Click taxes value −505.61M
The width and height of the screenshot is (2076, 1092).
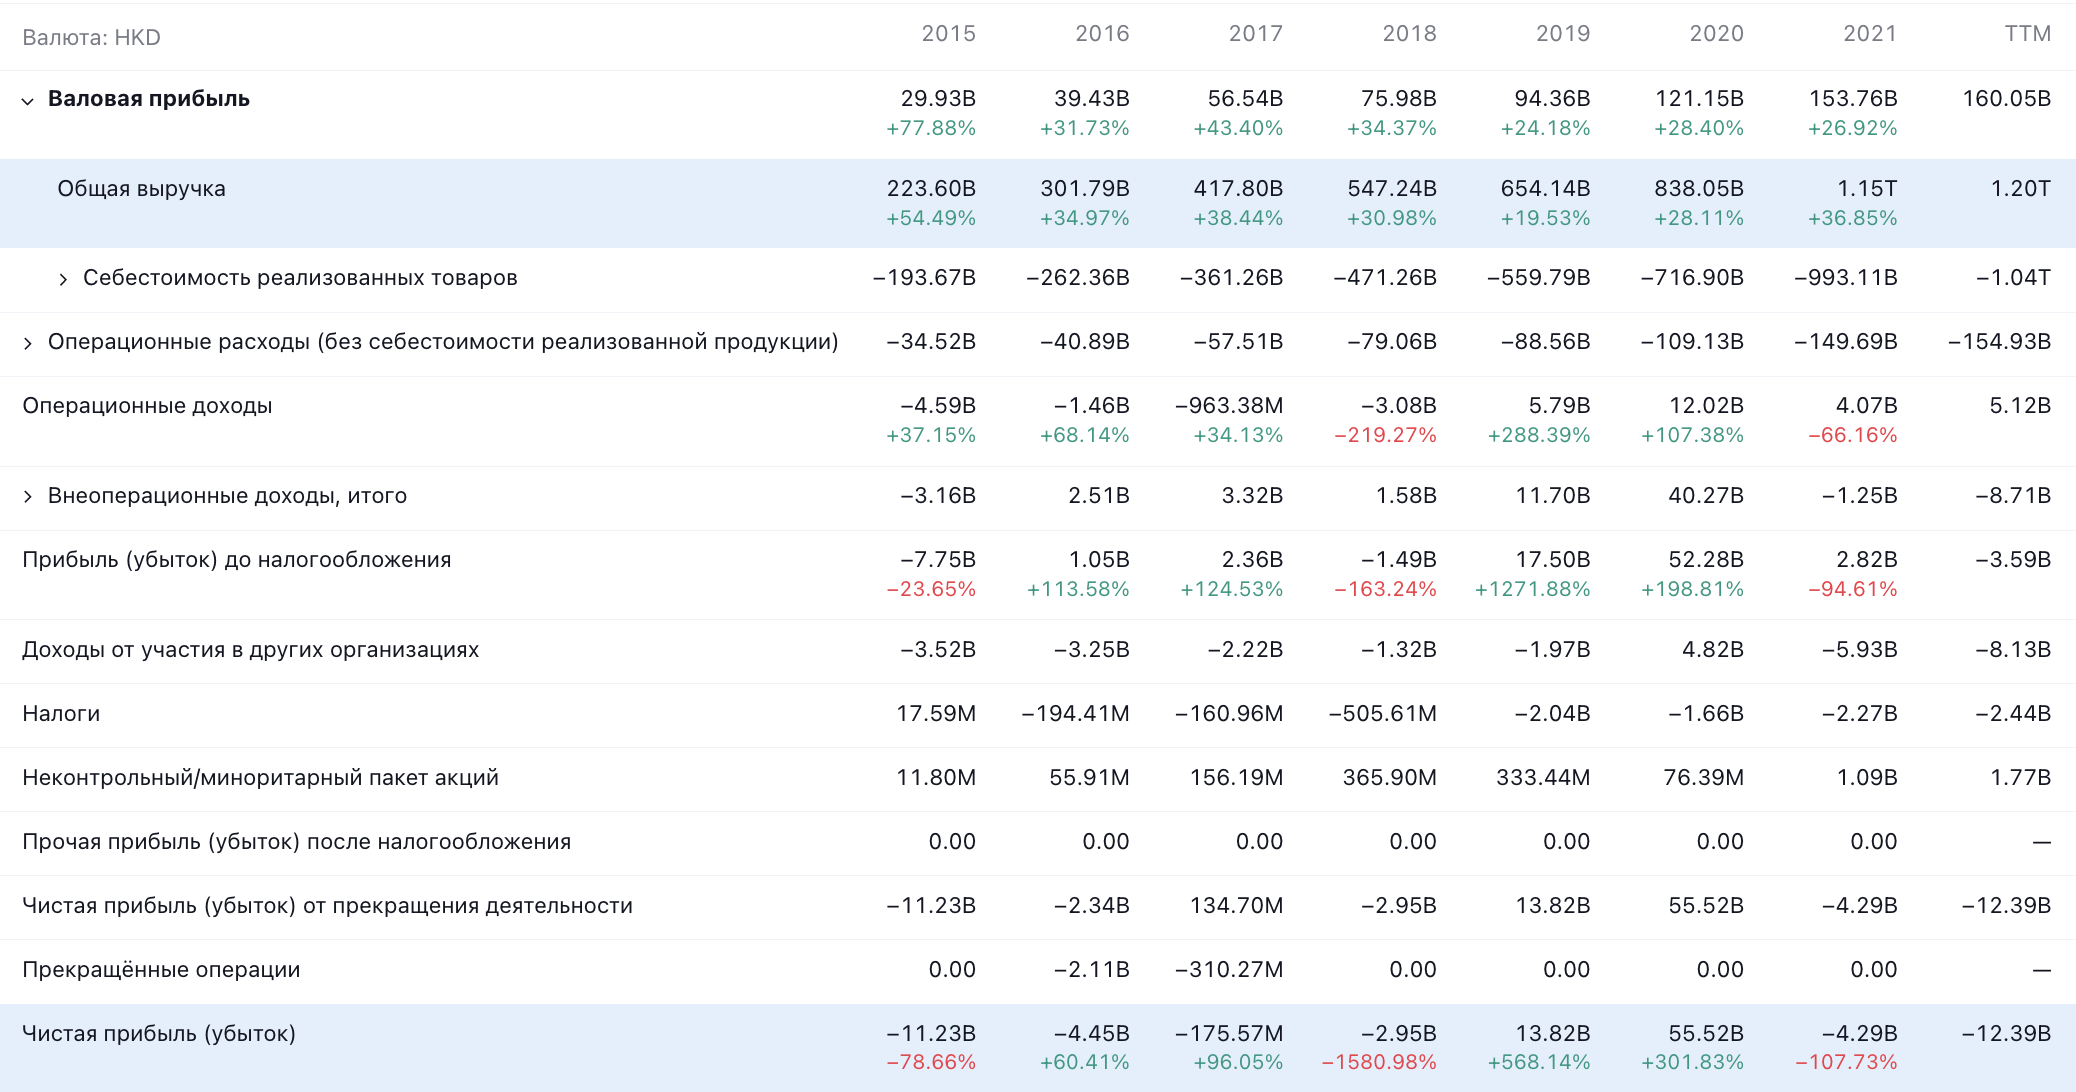pos(1382,714)
